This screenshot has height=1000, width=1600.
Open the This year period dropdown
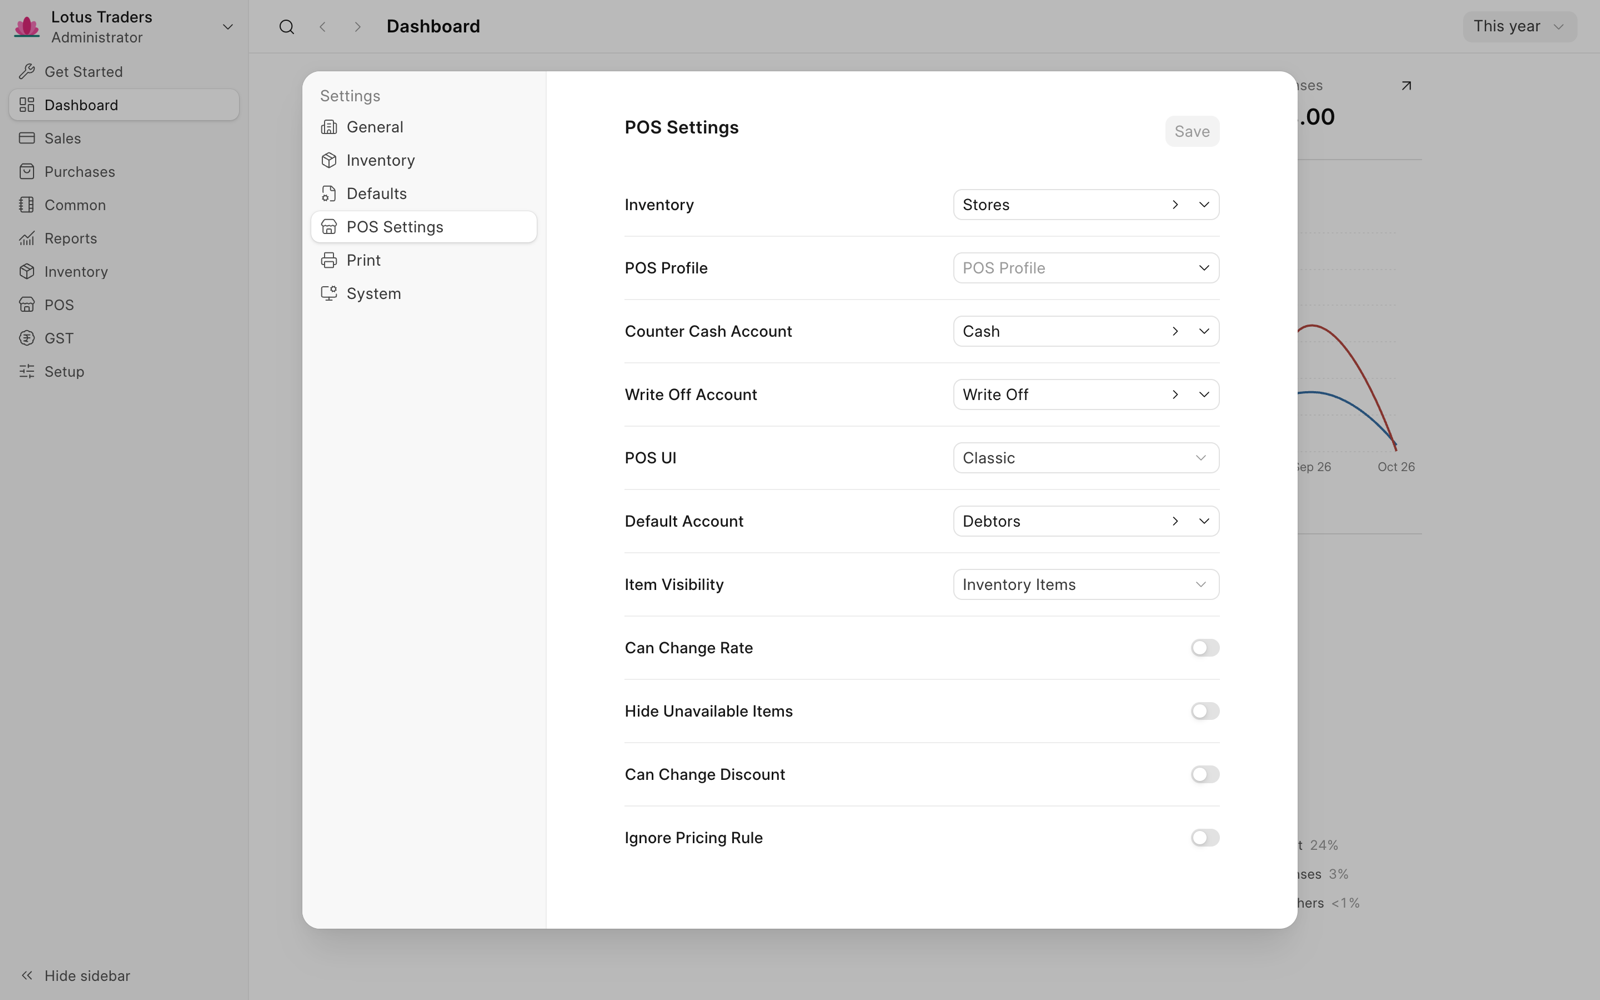[x=1519, y=26]
